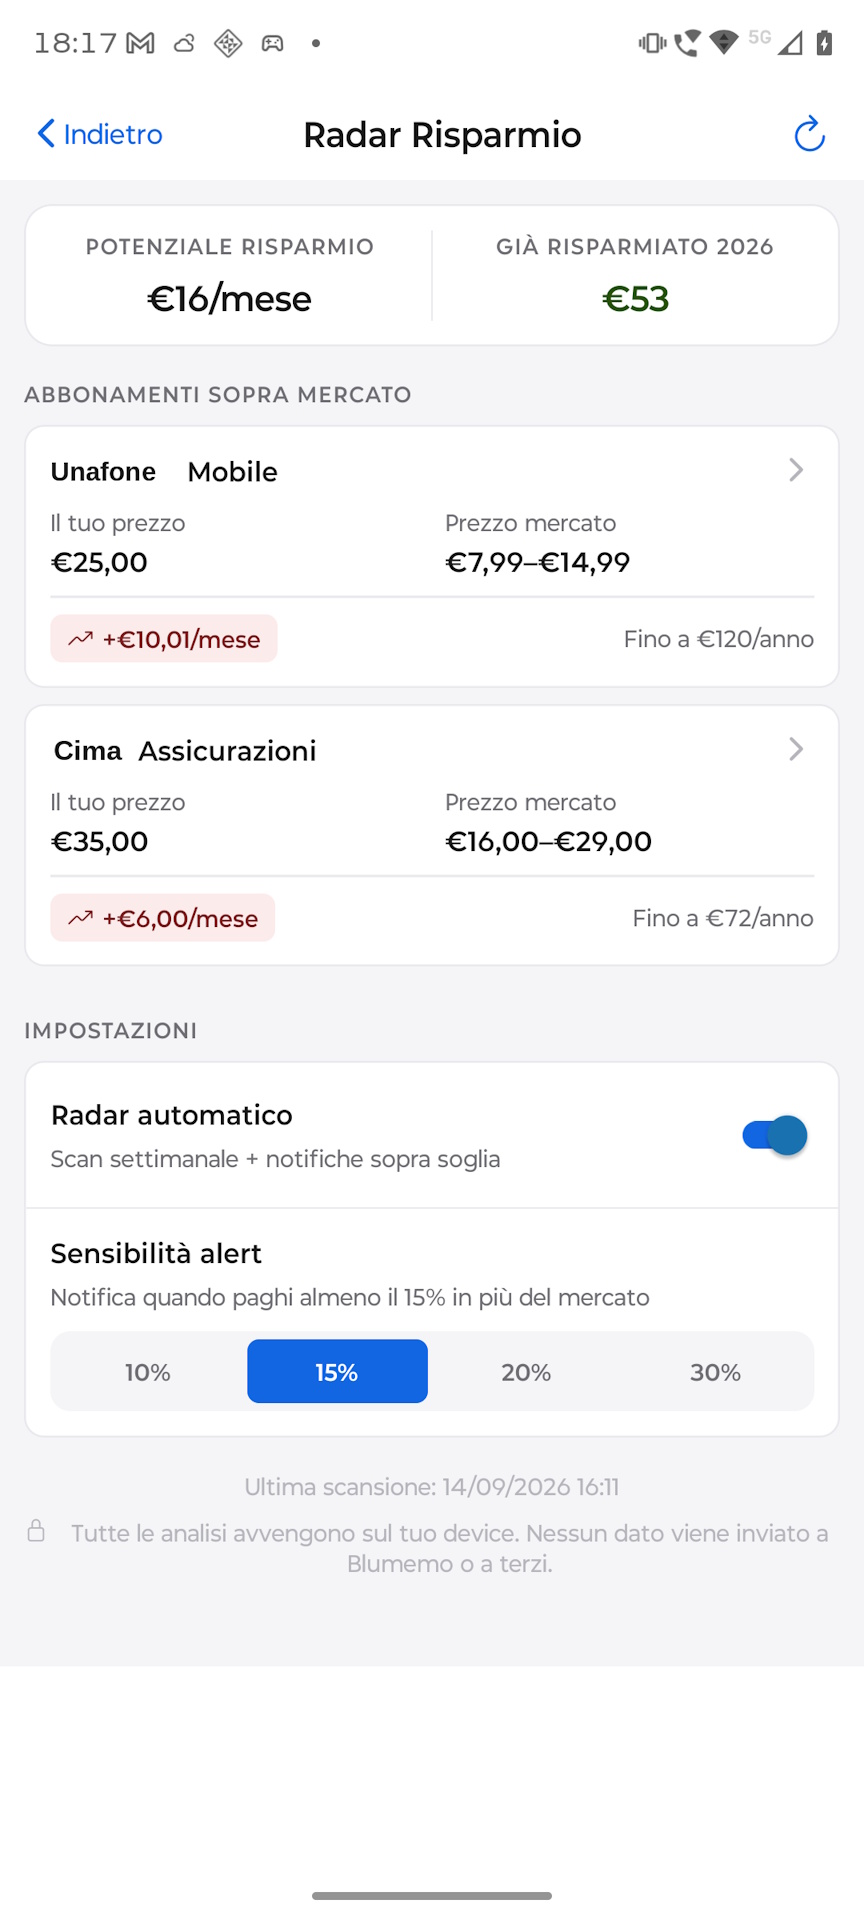Tap the lock icon near privacy note
Screen dimensions: 864x1920
(x=36, y=1531)
